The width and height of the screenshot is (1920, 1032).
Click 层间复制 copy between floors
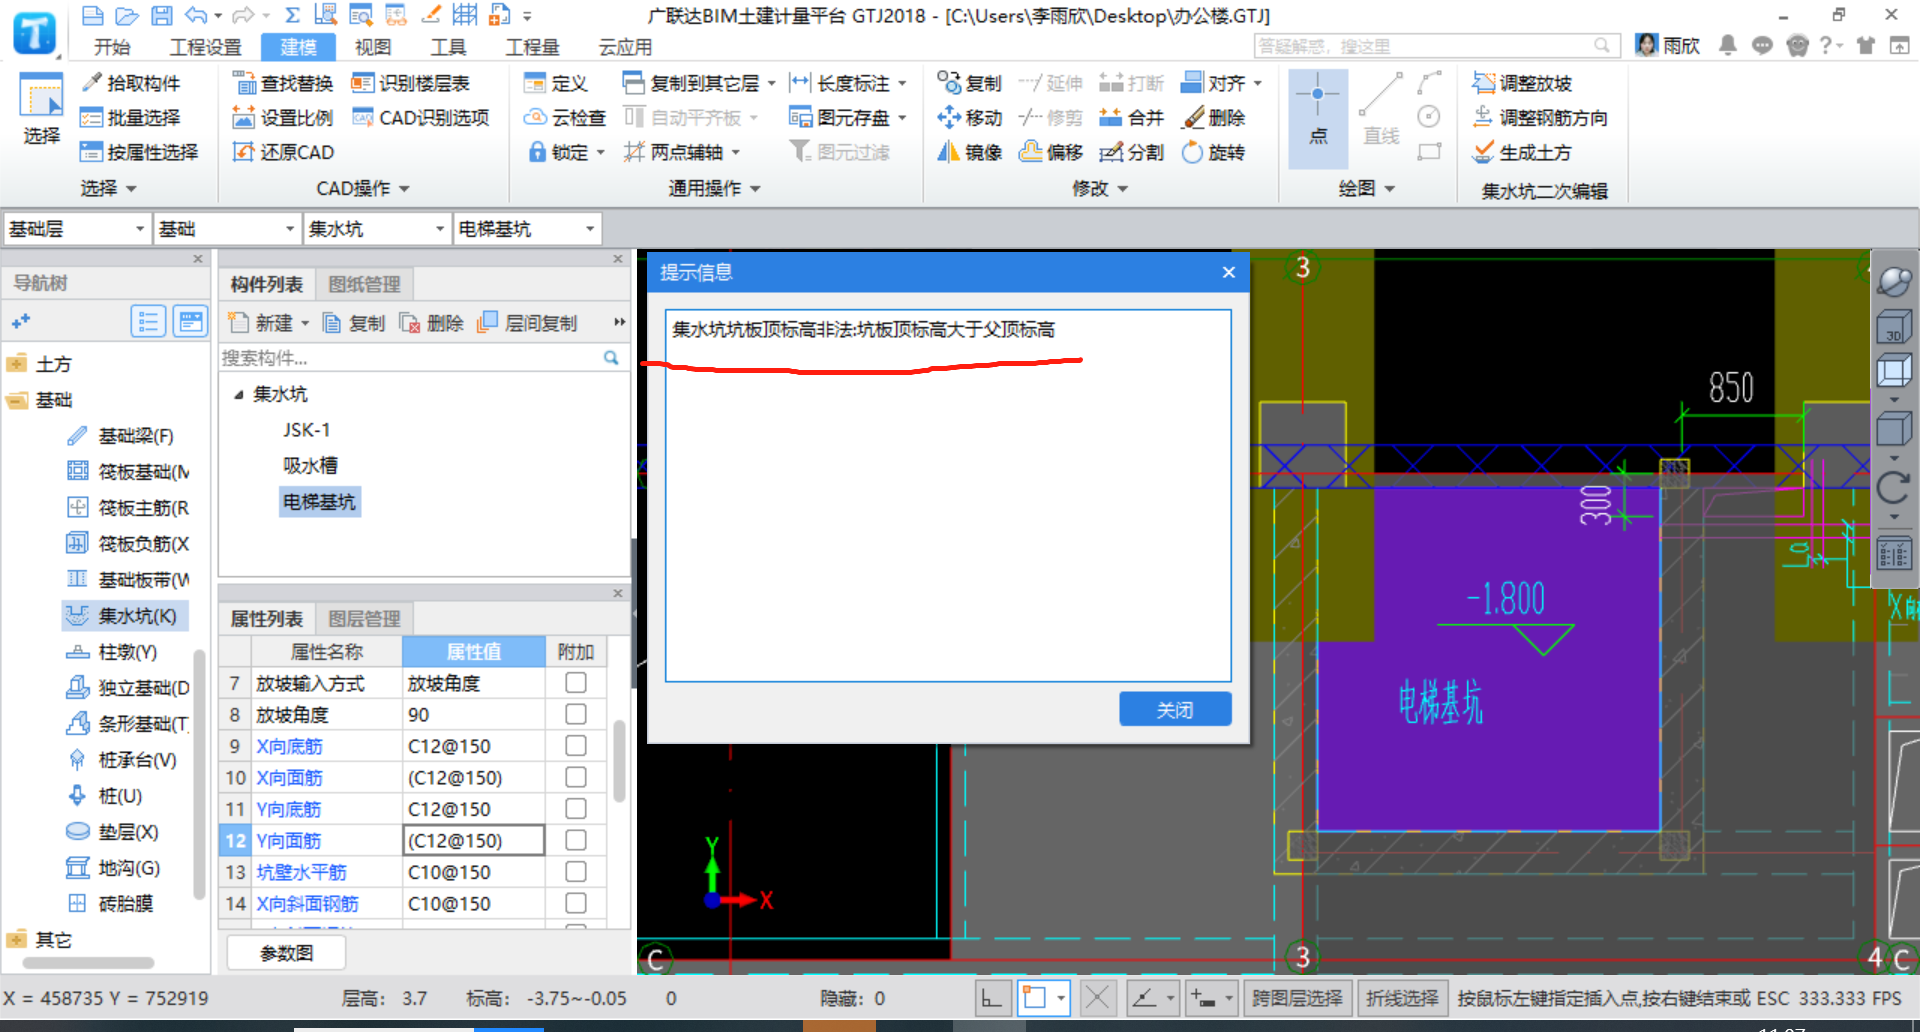point(528,323)
